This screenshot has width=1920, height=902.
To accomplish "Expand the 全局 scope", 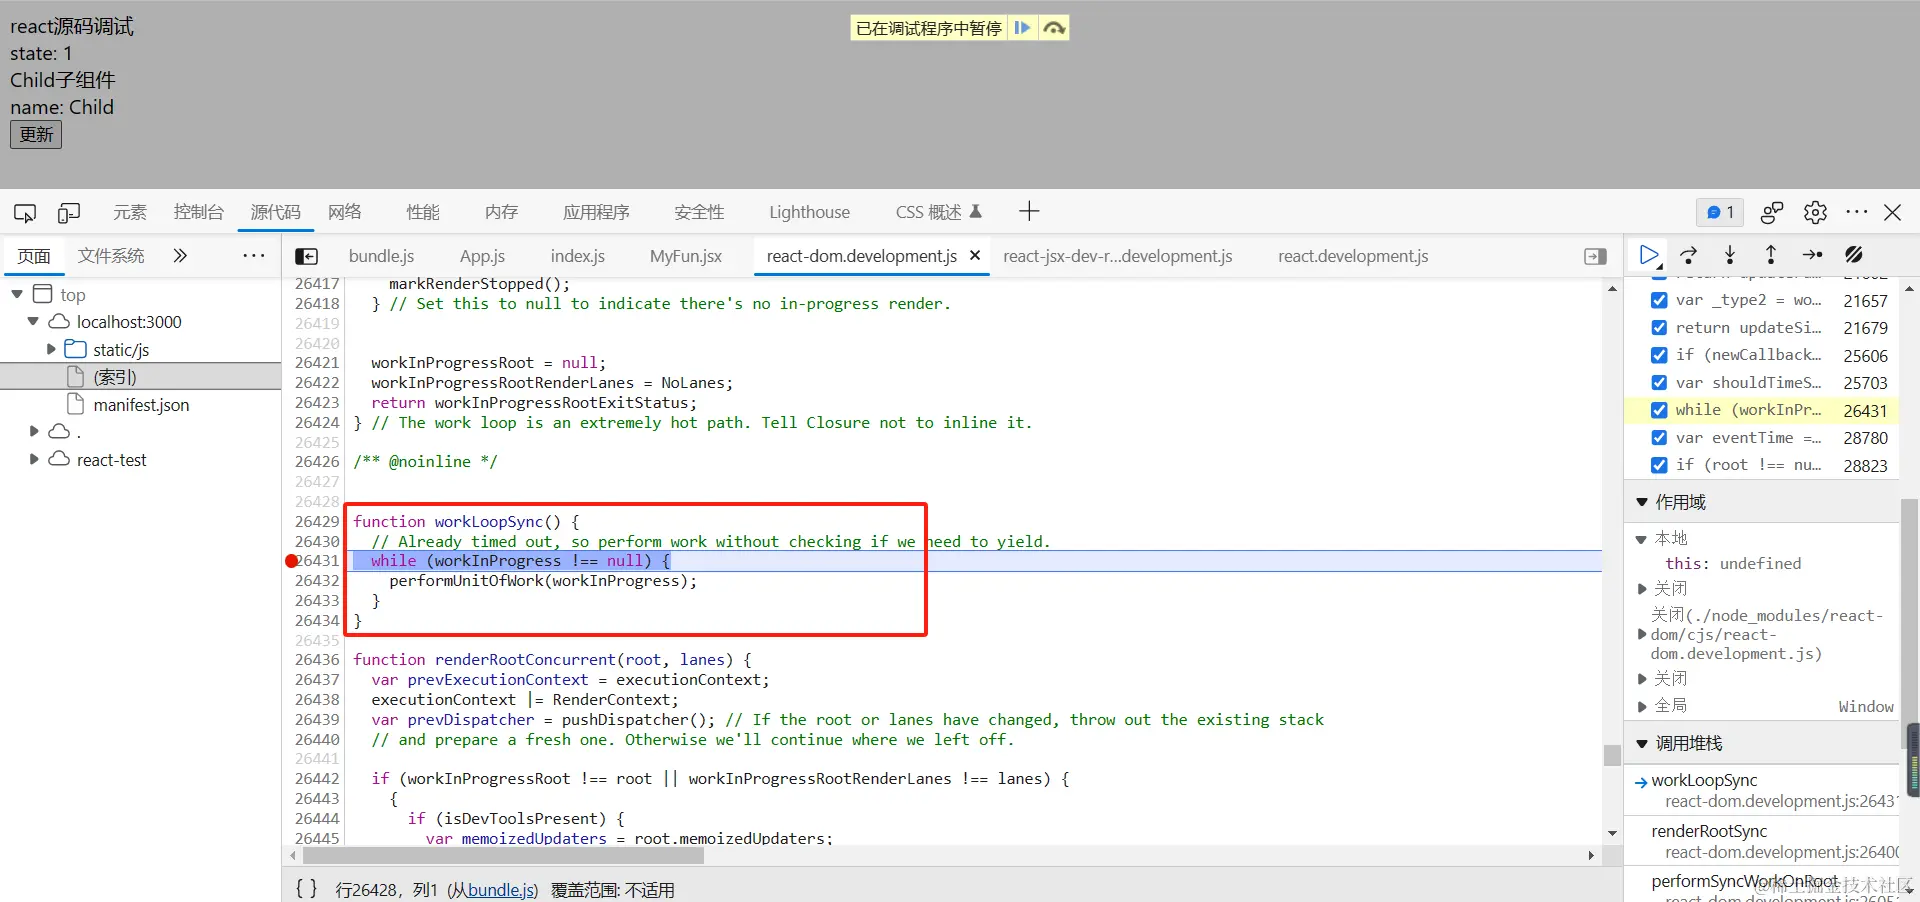I will pyautogui.click(x=1641, y=706).
